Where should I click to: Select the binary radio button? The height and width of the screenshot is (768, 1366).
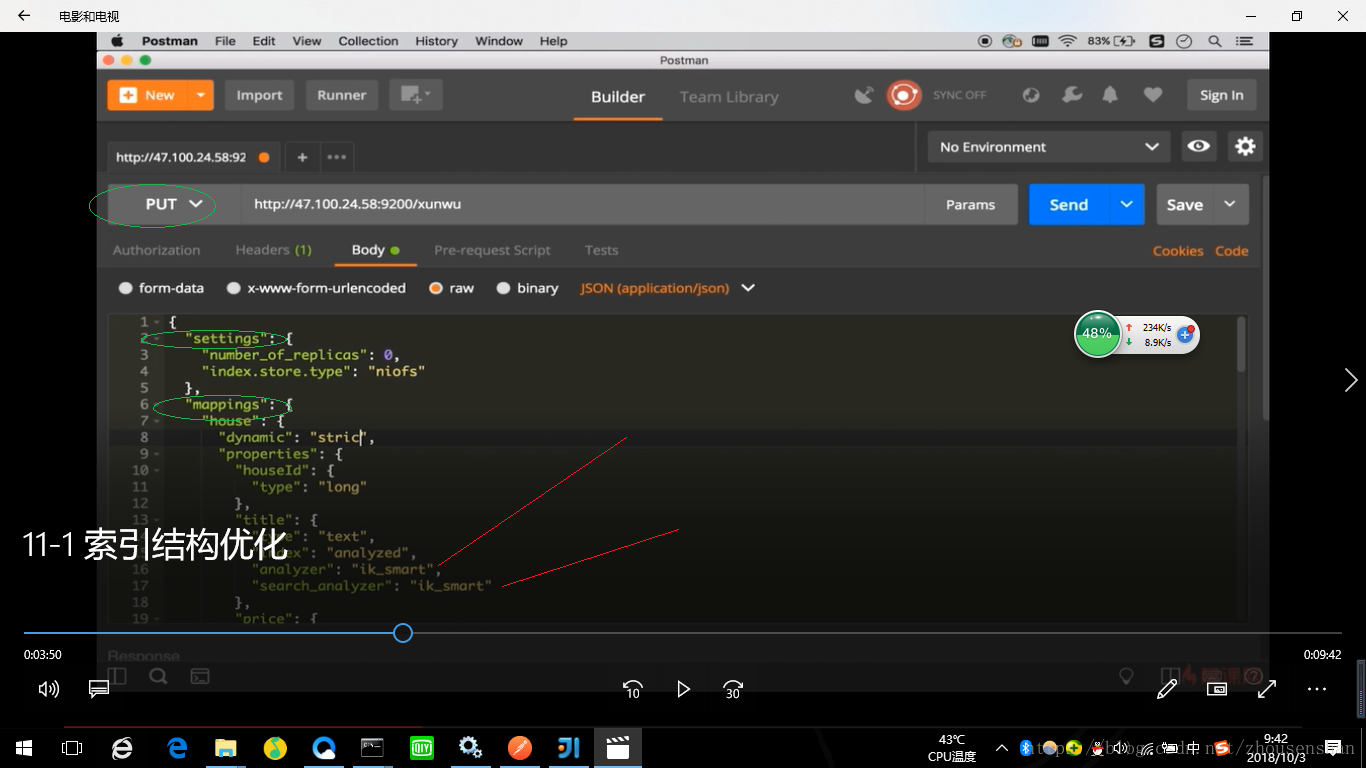pyautogui.click(x=503, y=288)
